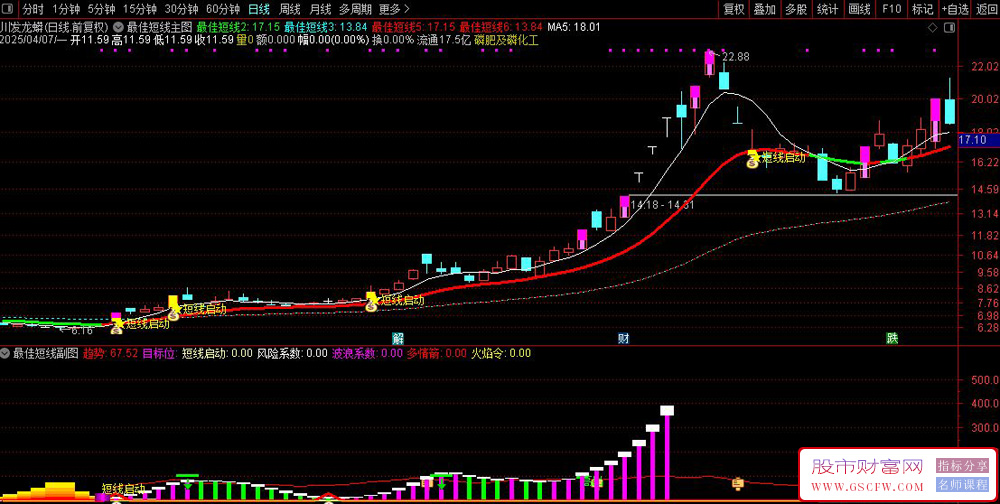
Task: Select the 1分钟 period
Action: [x=66, y=9]
